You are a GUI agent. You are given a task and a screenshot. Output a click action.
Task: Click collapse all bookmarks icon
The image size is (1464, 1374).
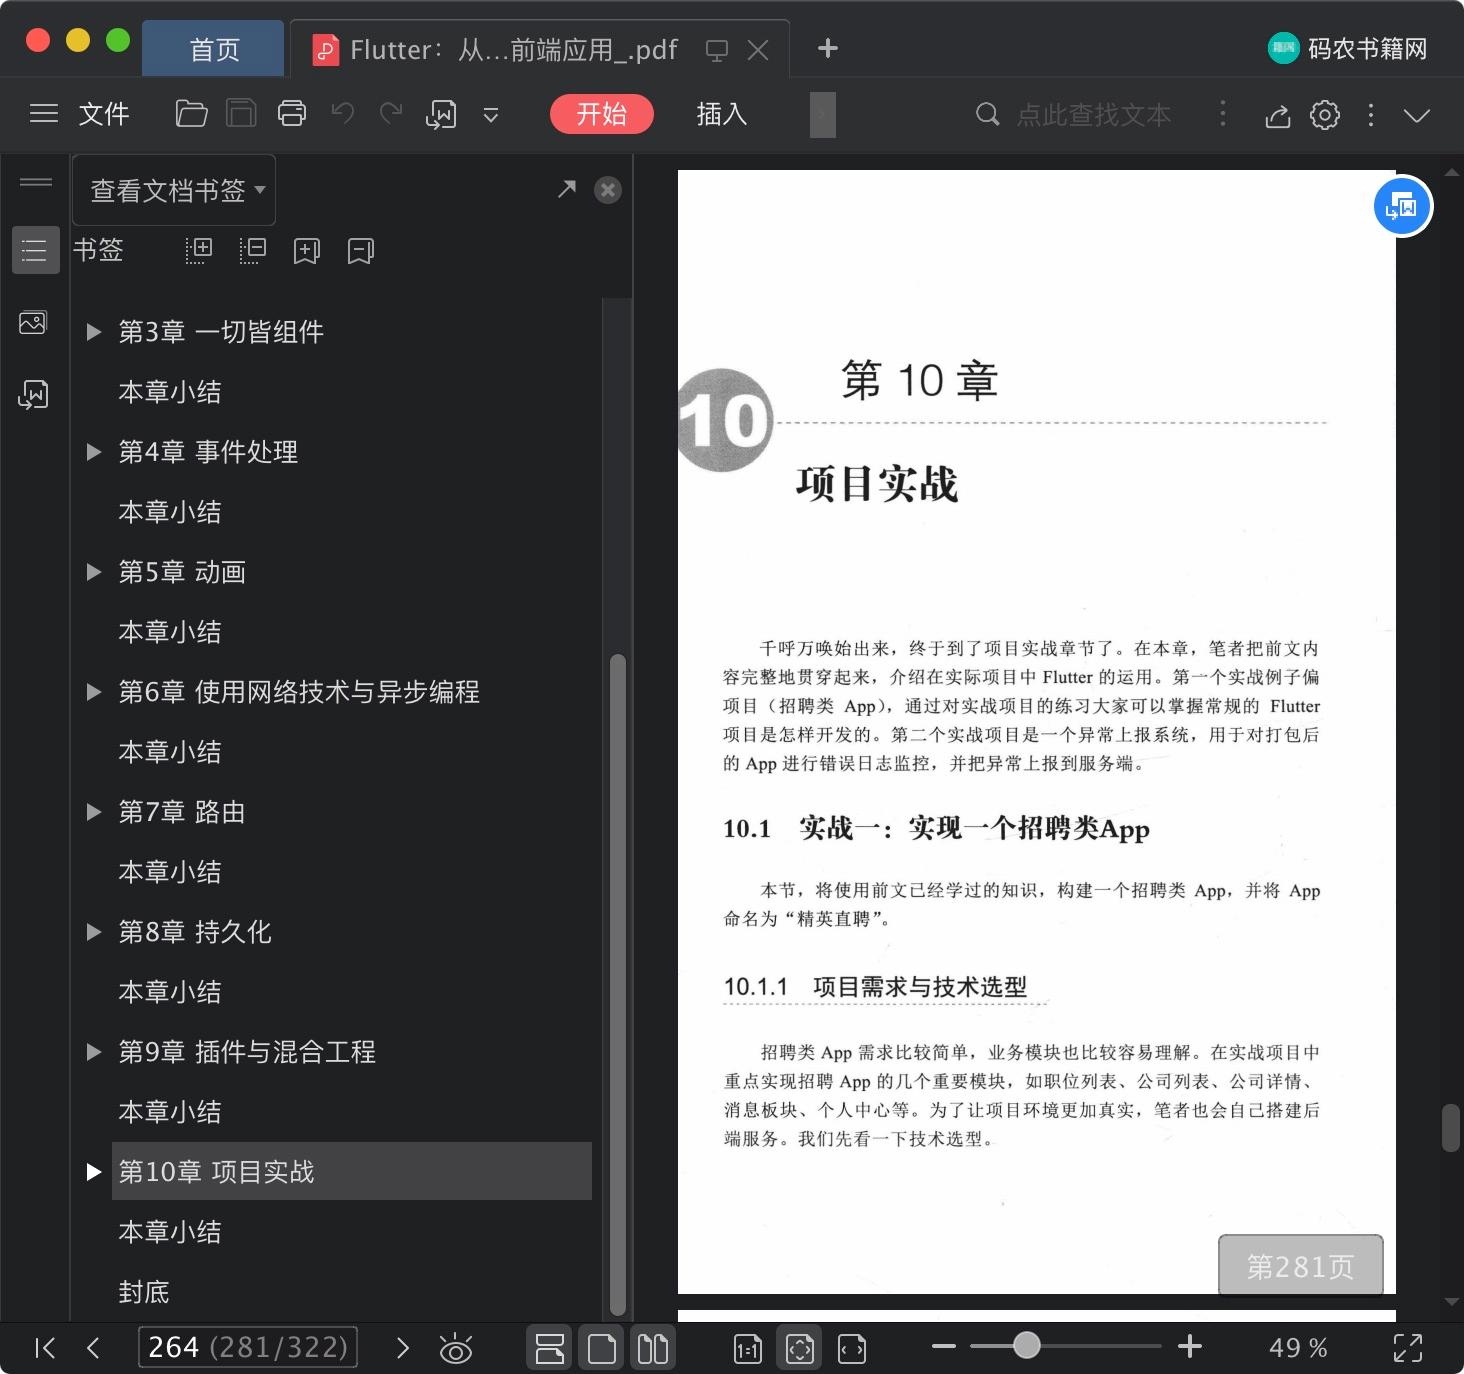[x=253, y=250]
